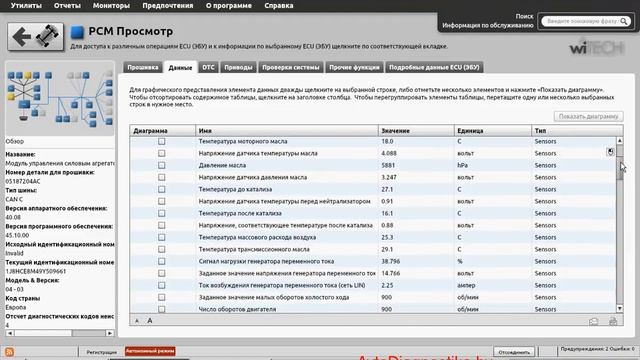Switch to the Прошивка tab
This screenshot has height=360, width=640.
pos(142,67)
